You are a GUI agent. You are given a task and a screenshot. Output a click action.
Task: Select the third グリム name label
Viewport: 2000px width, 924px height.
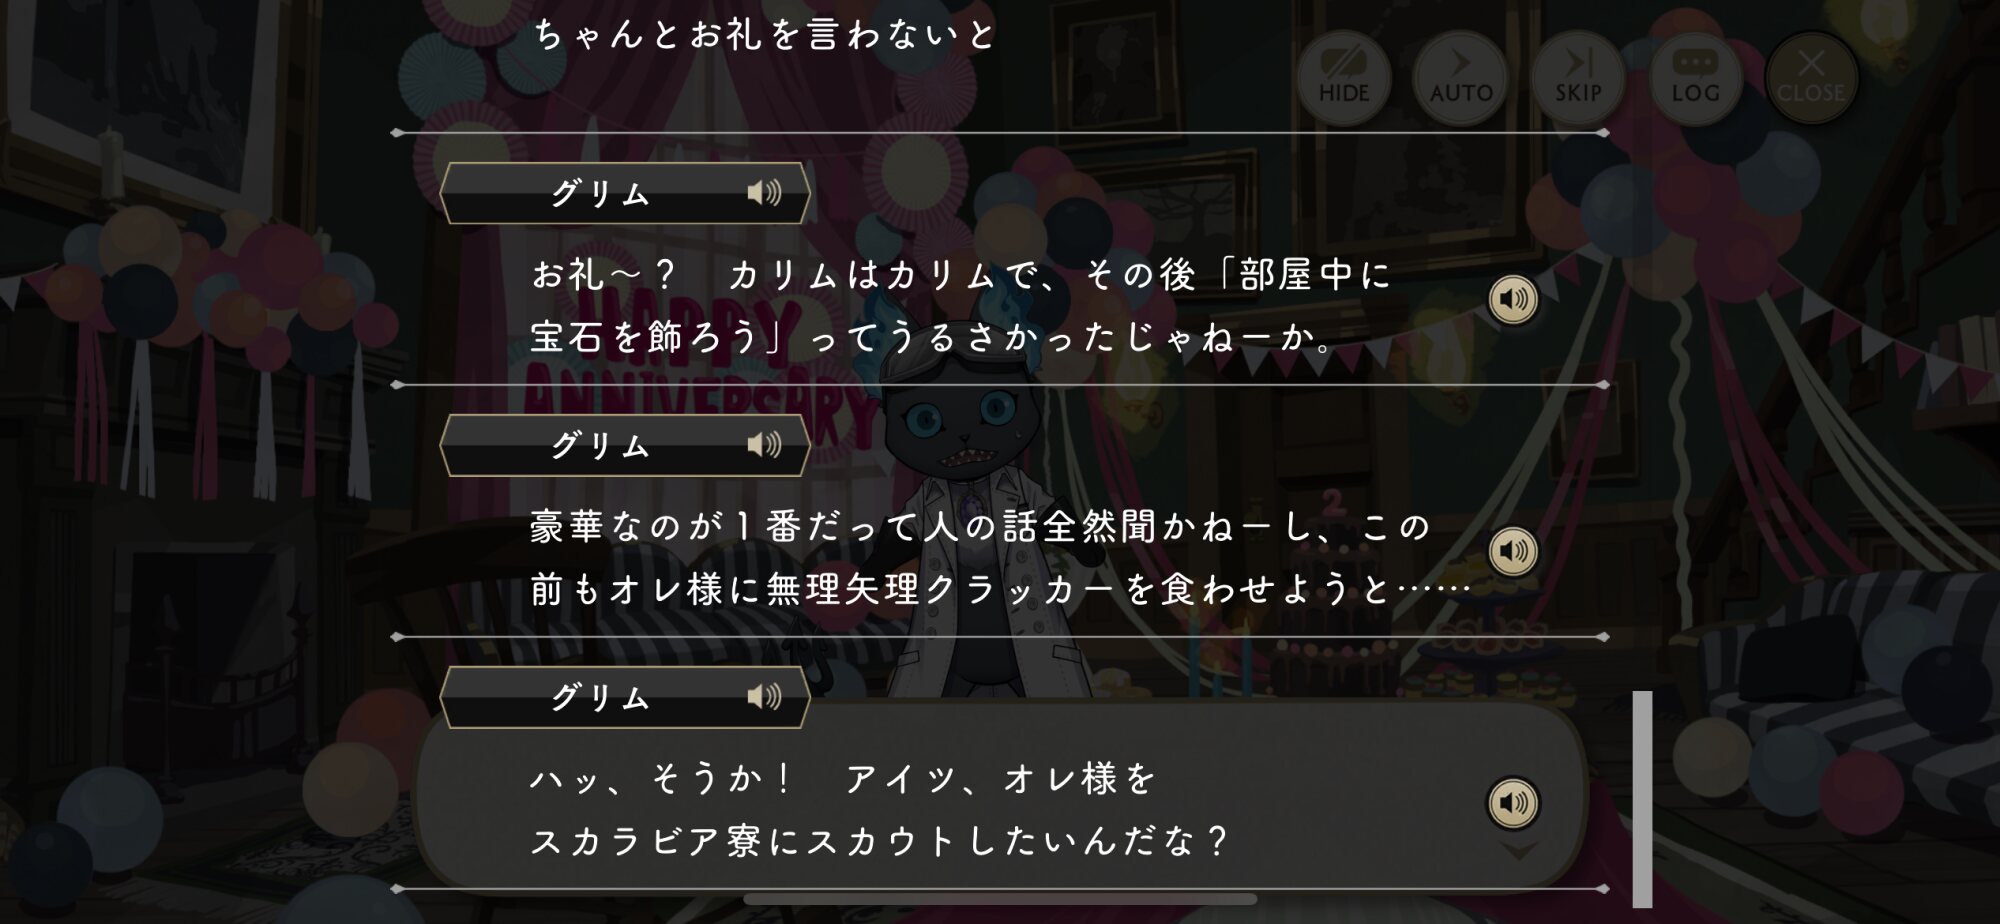pyautogui.click(x=600, y=697)
